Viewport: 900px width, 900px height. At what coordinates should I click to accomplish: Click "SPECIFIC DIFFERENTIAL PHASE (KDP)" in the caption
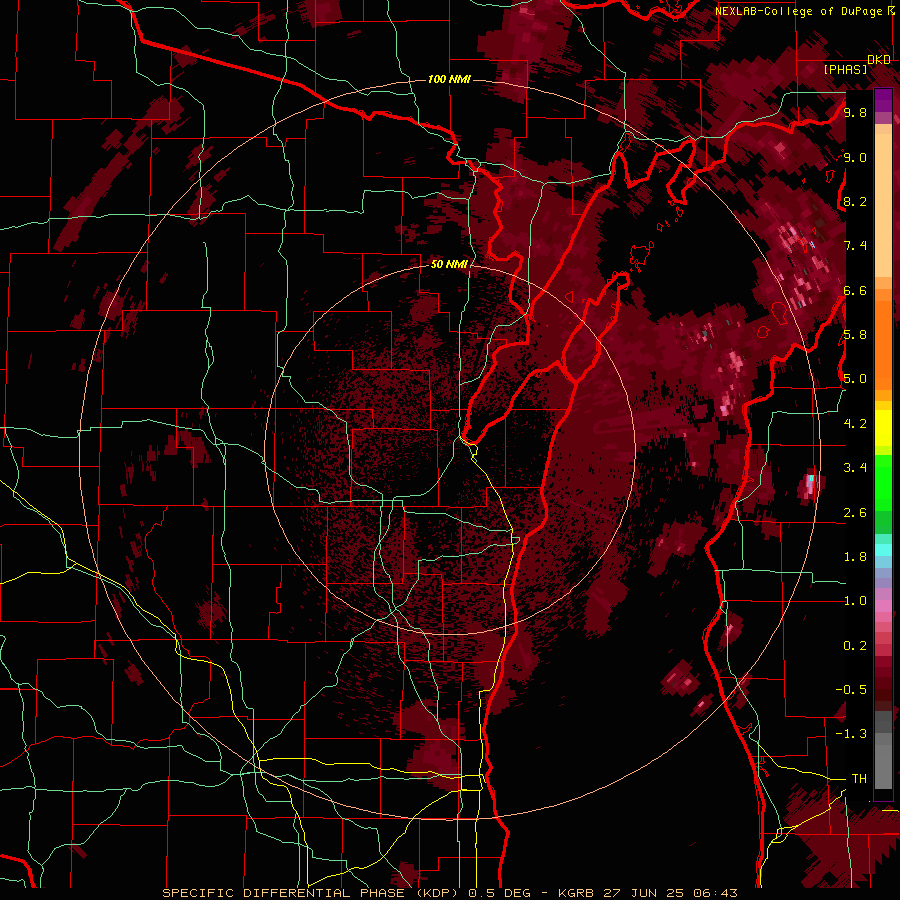(x=312, y=893)
